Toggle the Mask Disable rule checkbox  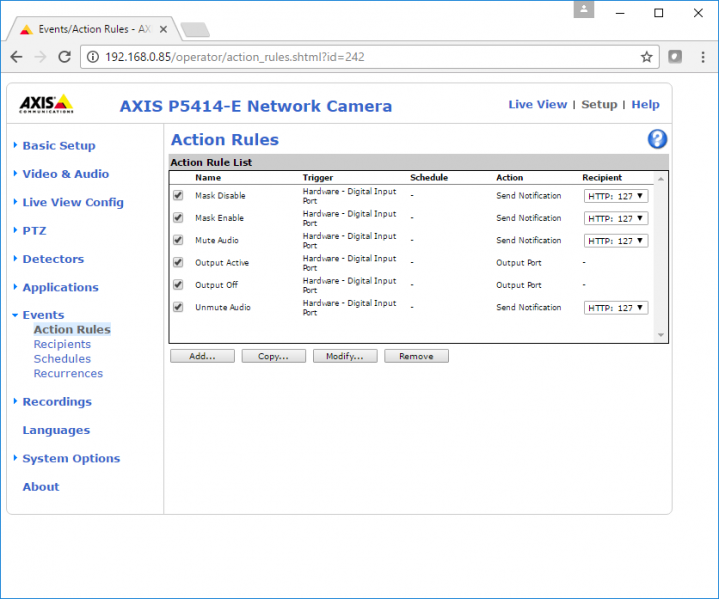tap(178, 195)
